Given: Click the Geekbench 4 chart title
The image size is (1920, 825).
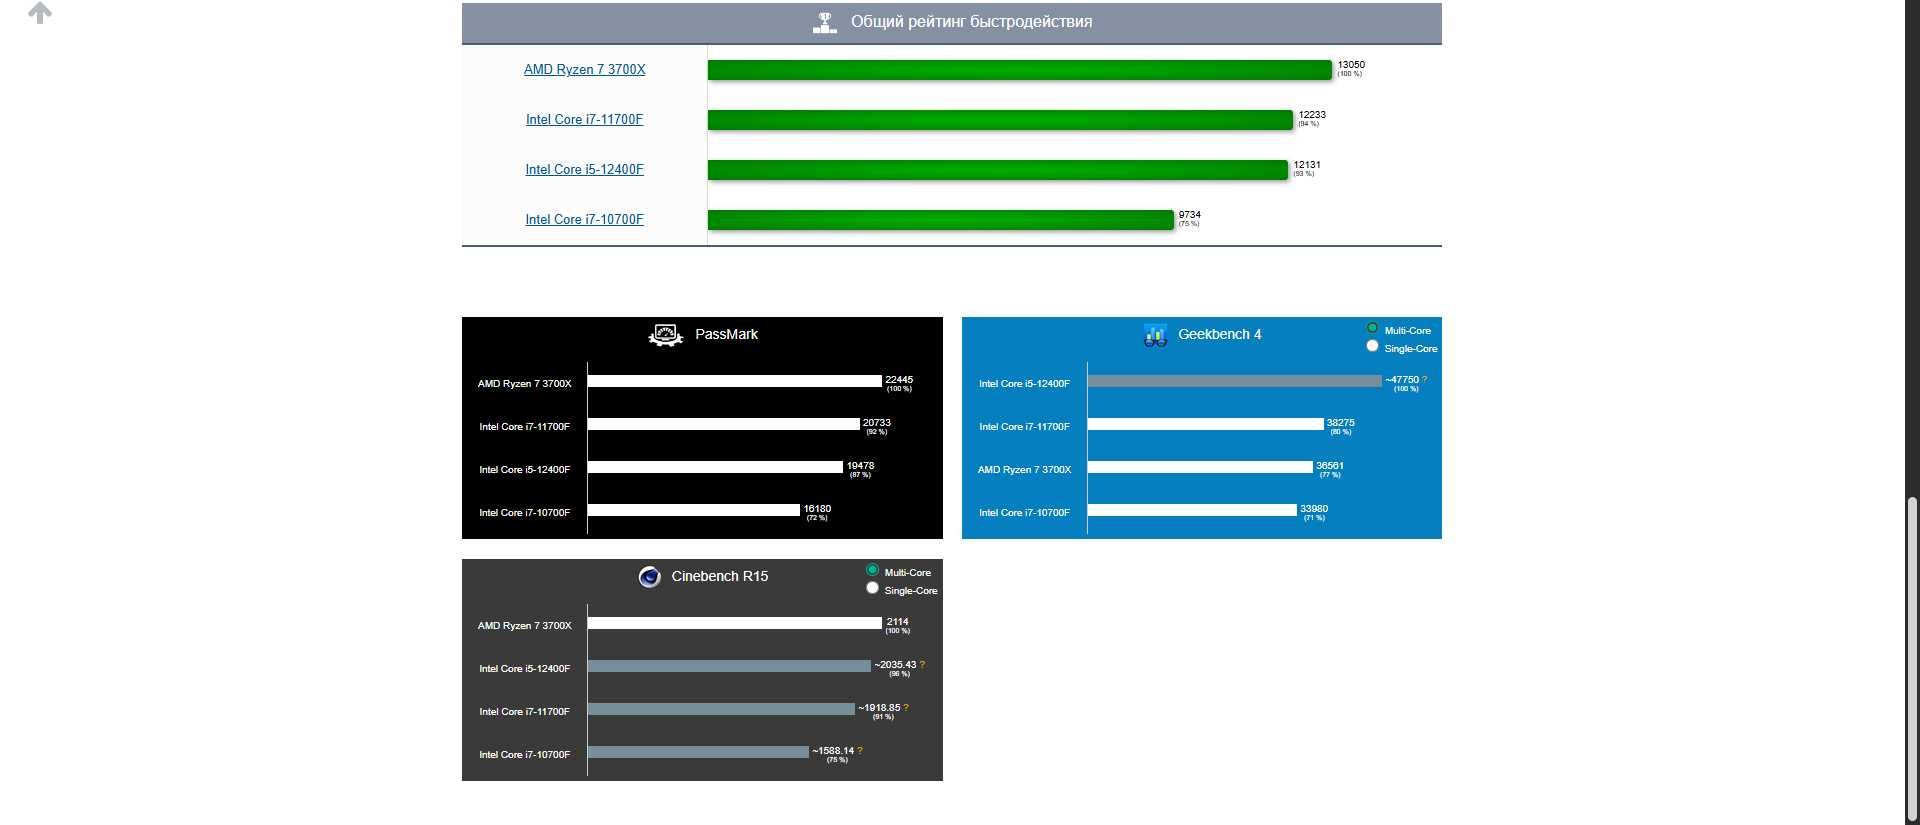Looking at the screenshot, I should (1219, 335).
